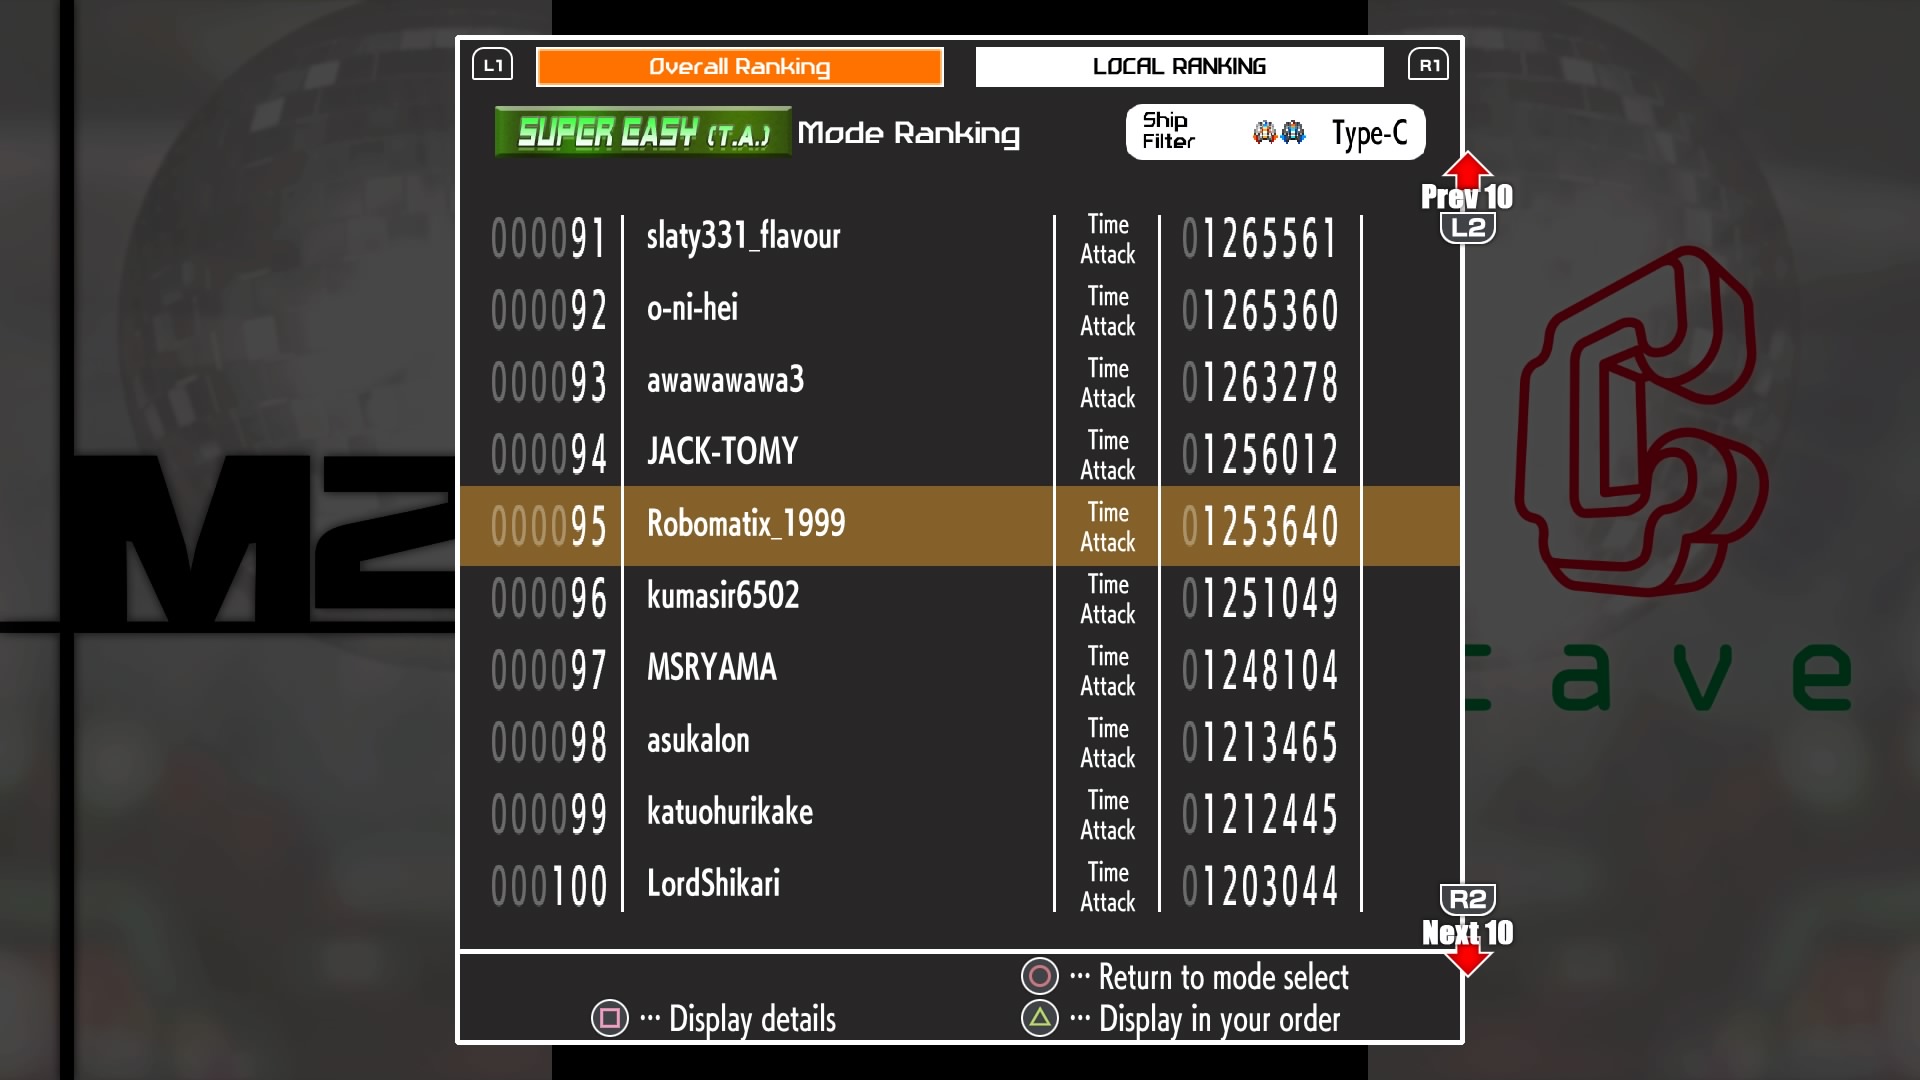Click the red up arrow for Prev 10
The height and width of the screenshot is (1080, 1920).
(x=1467, y=168)
